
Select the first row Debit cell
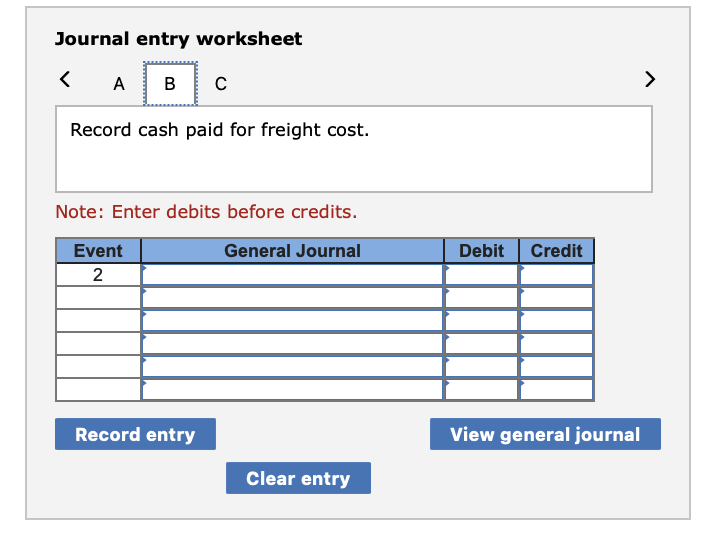point(481,275)
